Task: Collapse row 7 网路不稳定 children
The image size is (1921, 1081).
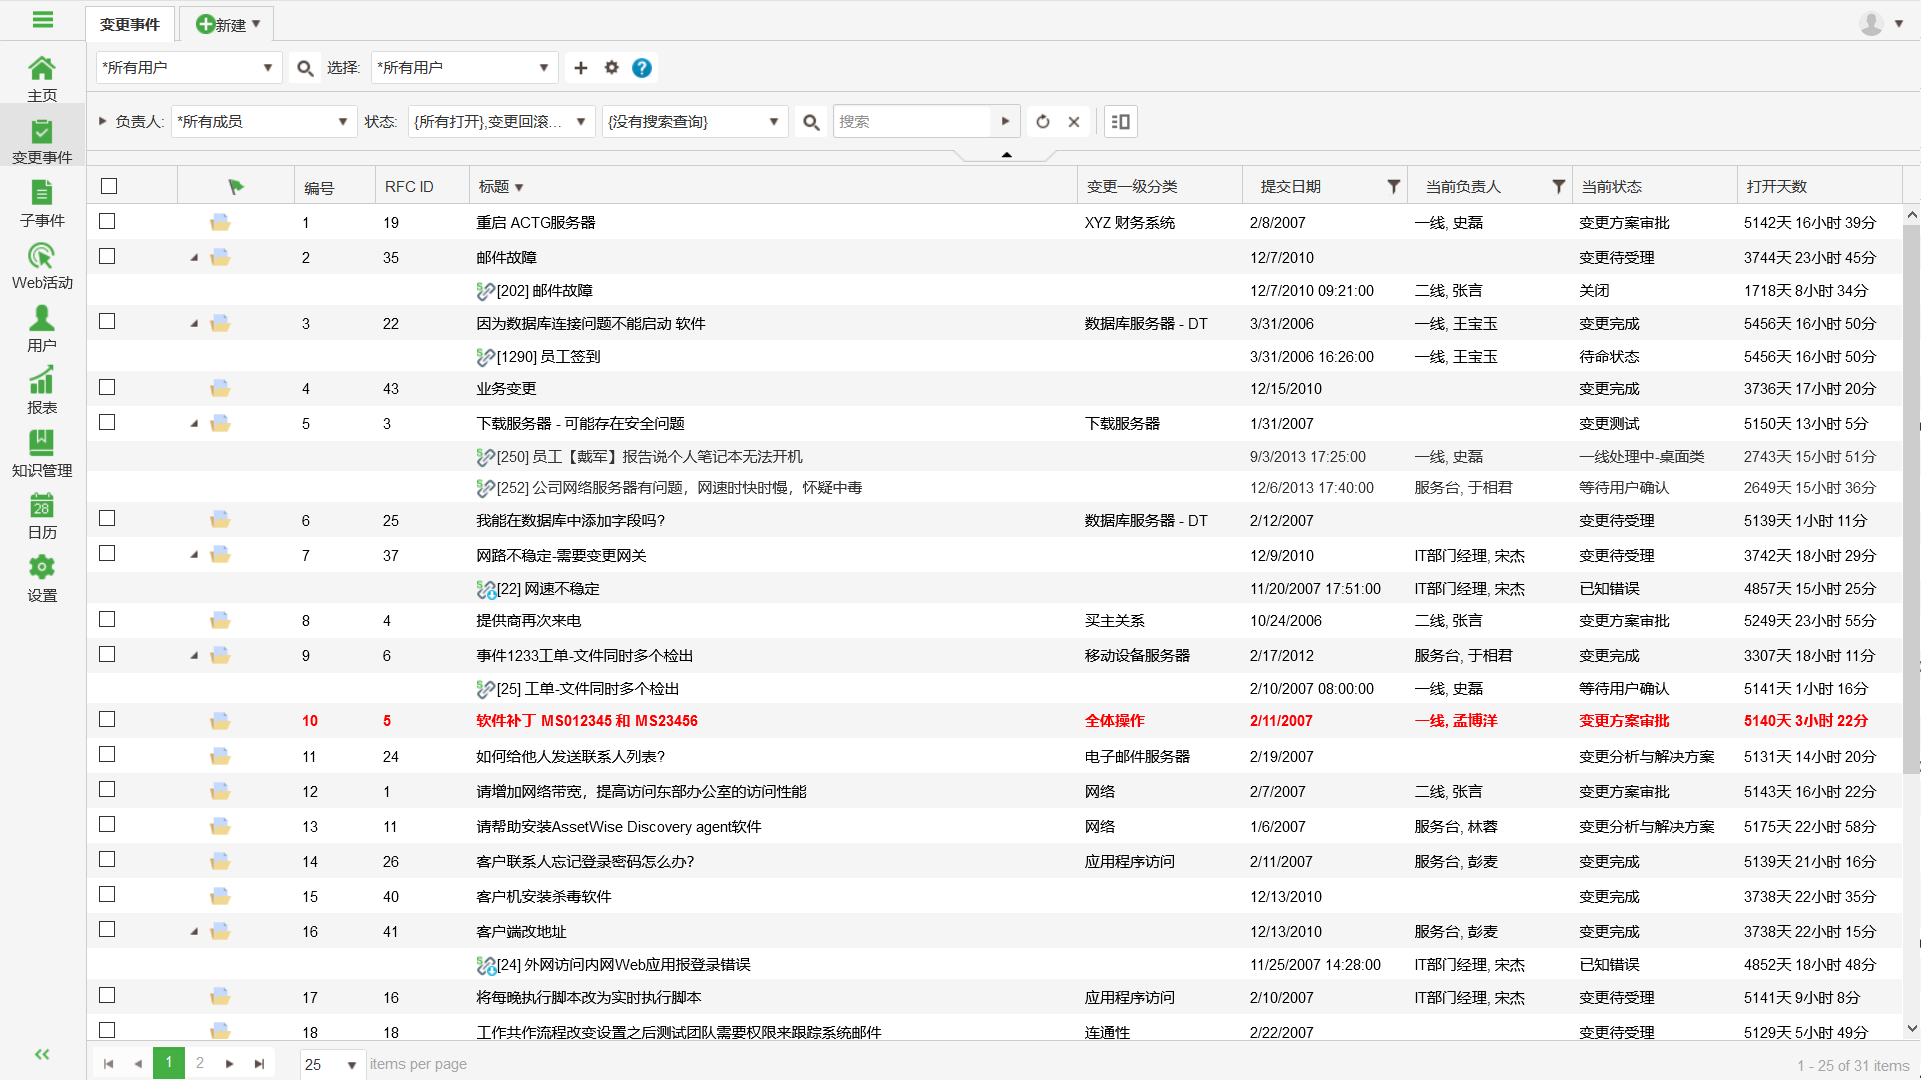Action: click(194, 555)
